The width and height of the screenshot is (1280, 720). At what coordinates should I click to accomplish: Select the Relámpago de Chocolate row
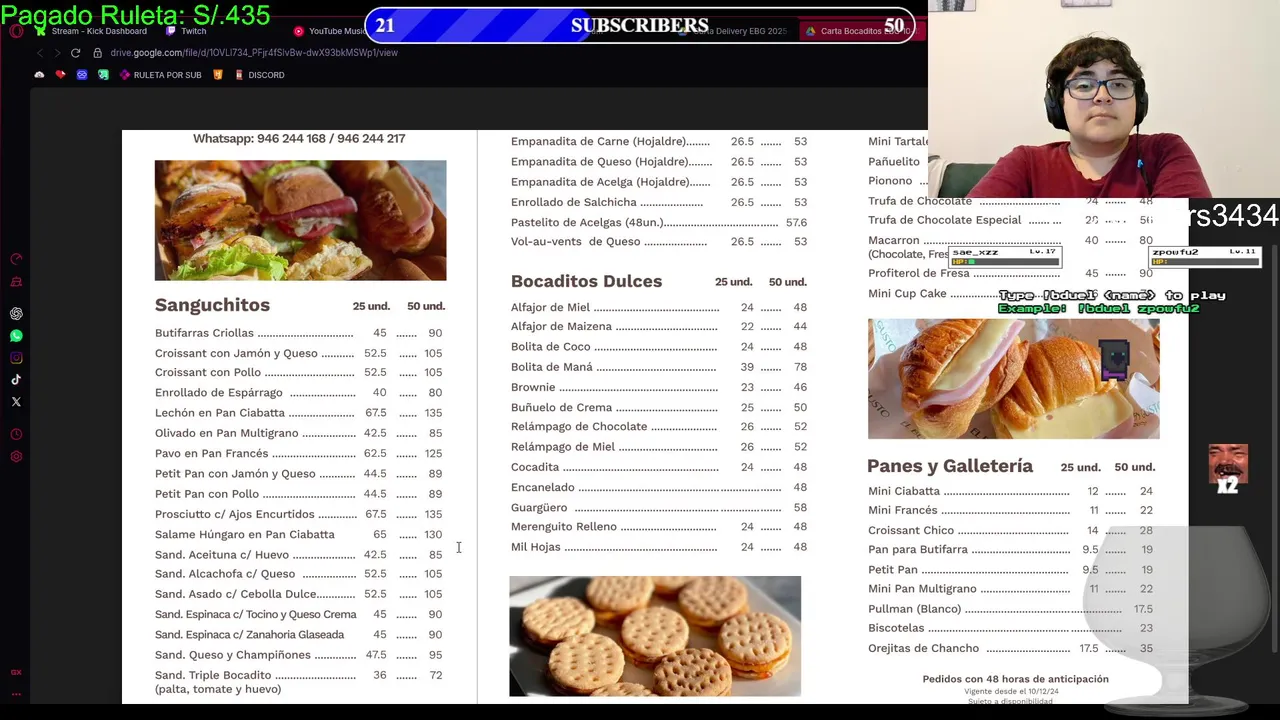(x=659, y=427)
